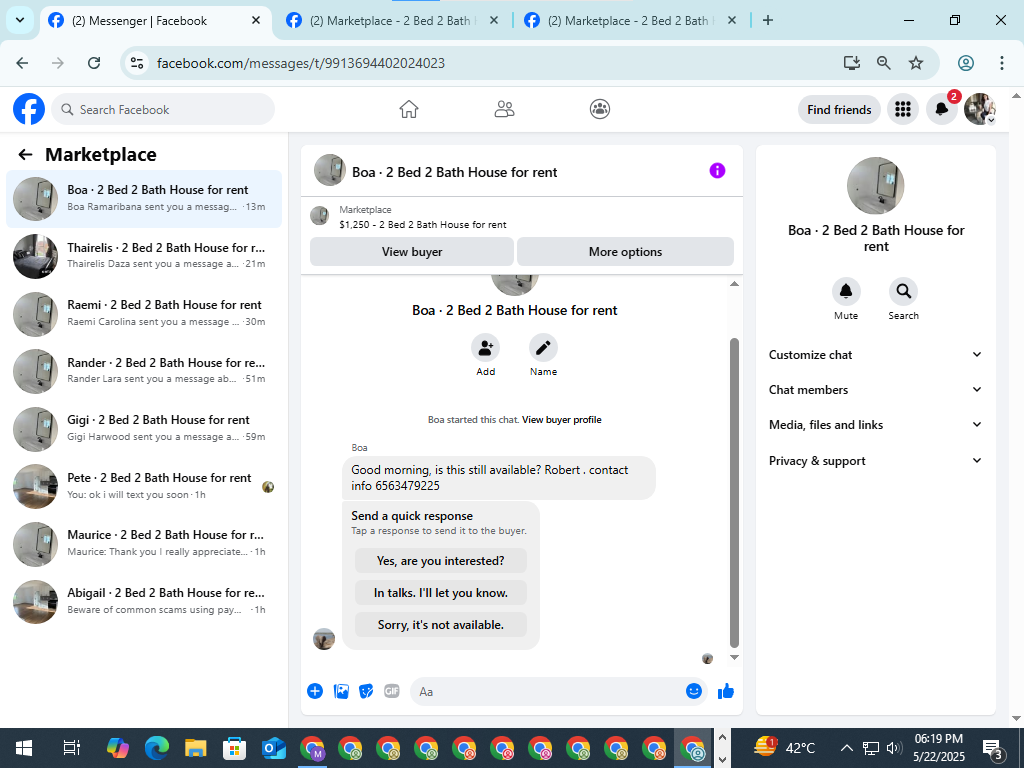Screen dimensions: 1024x768
Task: Expand Media, files and links section
Action: click(875, 424)
